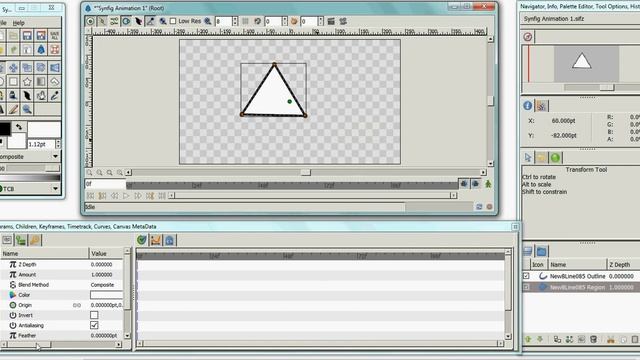Click the default gradient bar
640x360 pixels.
[x=30, y=178]
